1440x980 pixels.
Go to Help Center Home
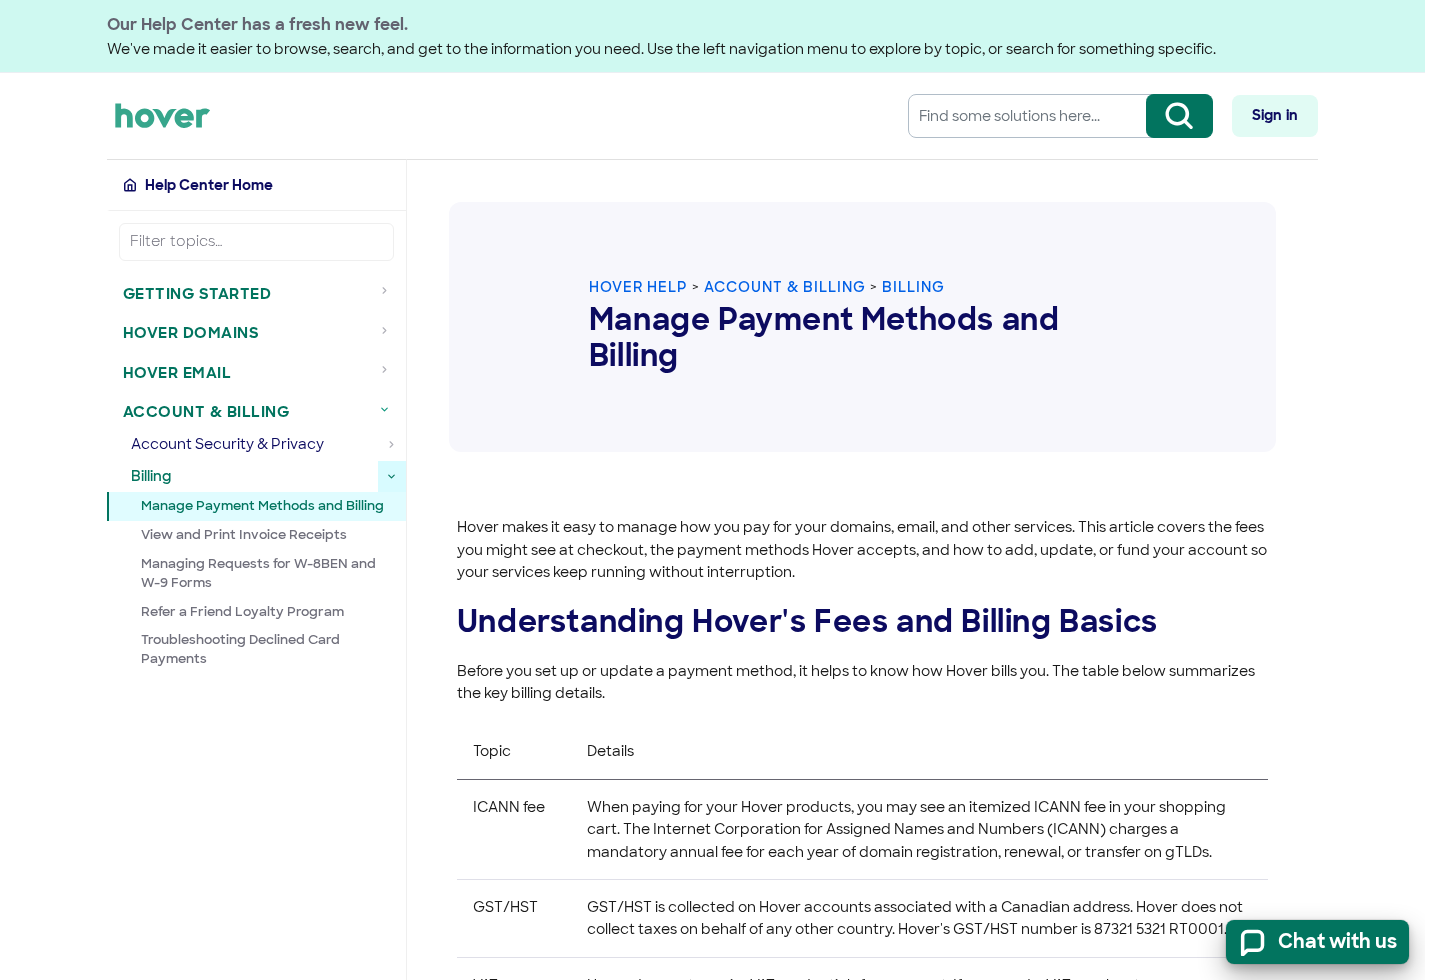[208, 185]
